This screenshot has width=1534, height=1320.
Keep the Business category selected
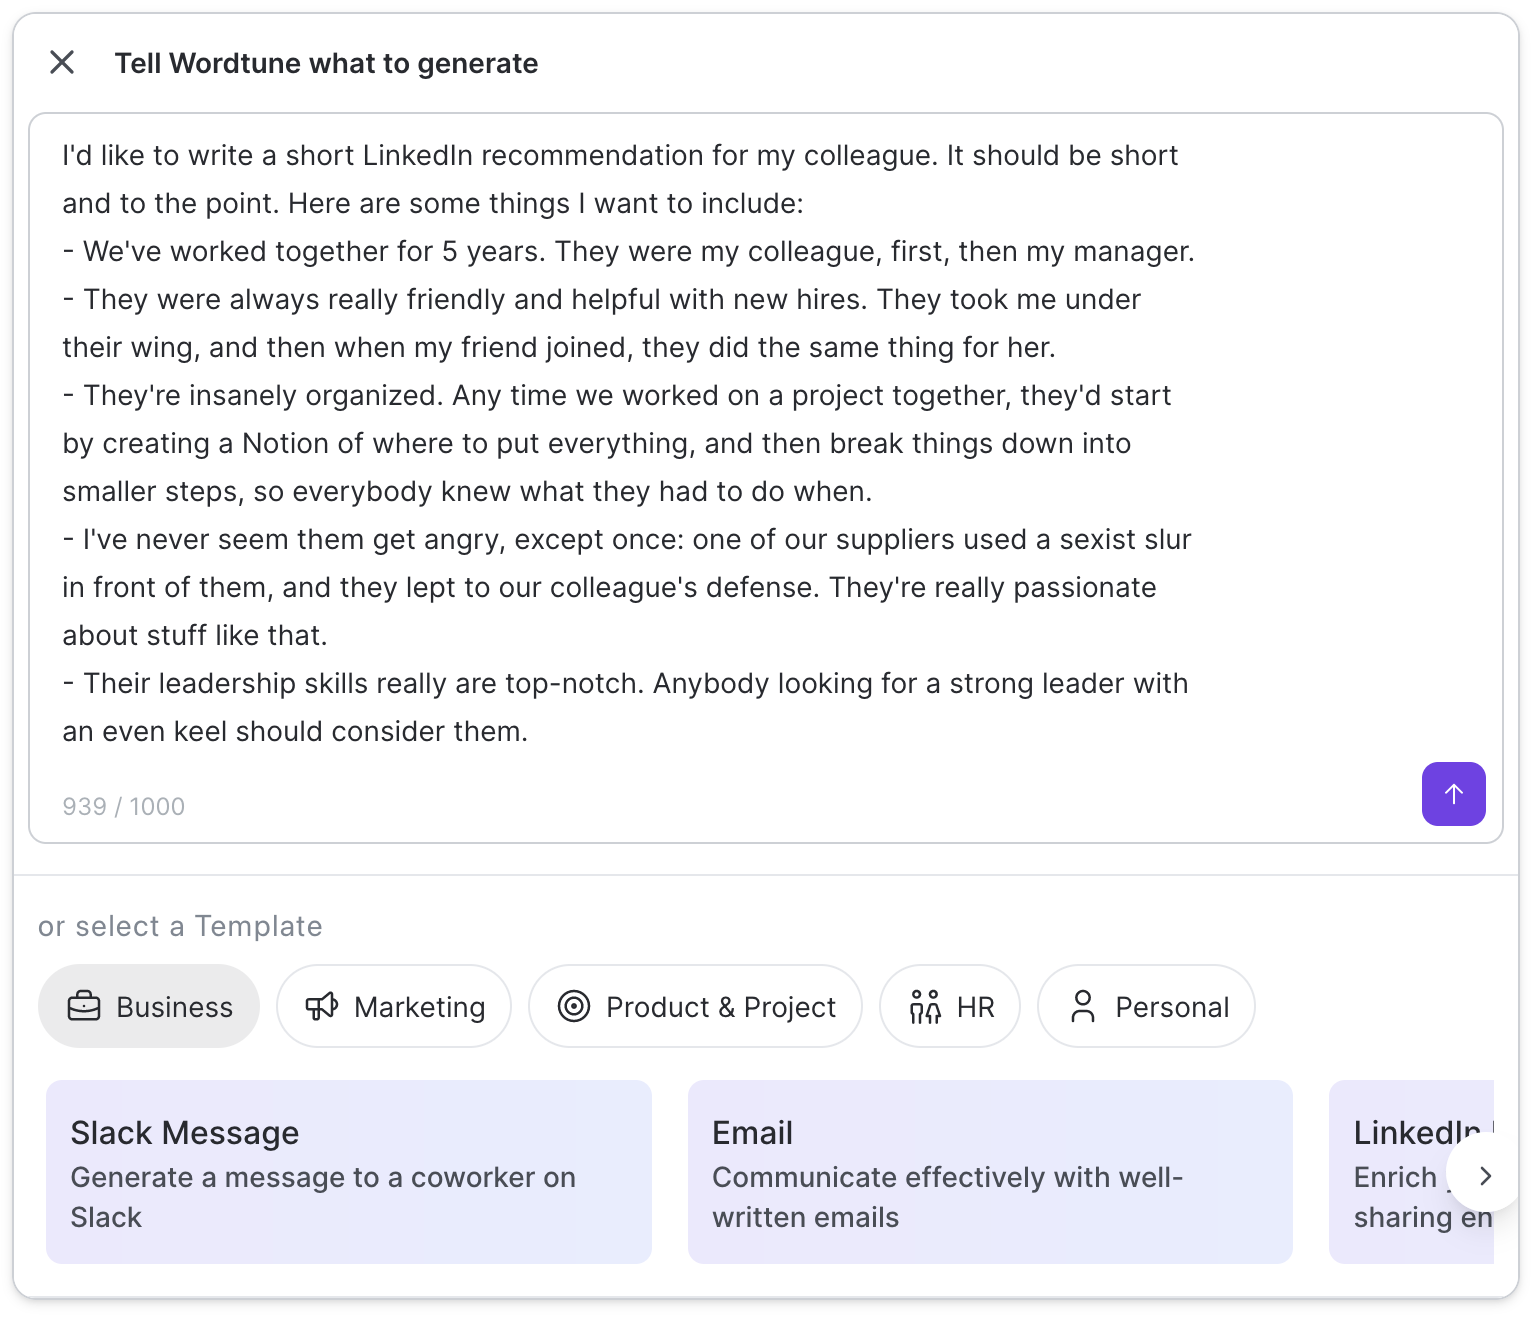click(x=148, y=1006)
